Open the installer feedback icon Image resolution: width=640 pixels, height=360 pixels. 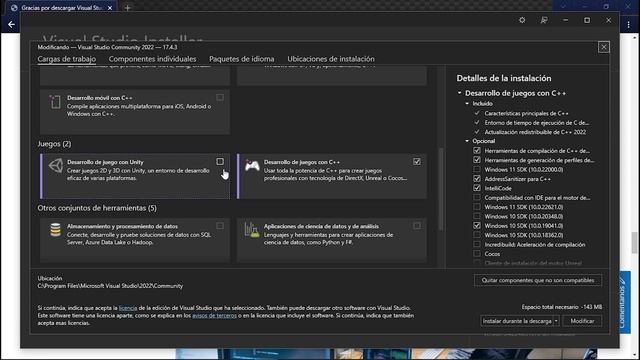[x=544, y=20]
